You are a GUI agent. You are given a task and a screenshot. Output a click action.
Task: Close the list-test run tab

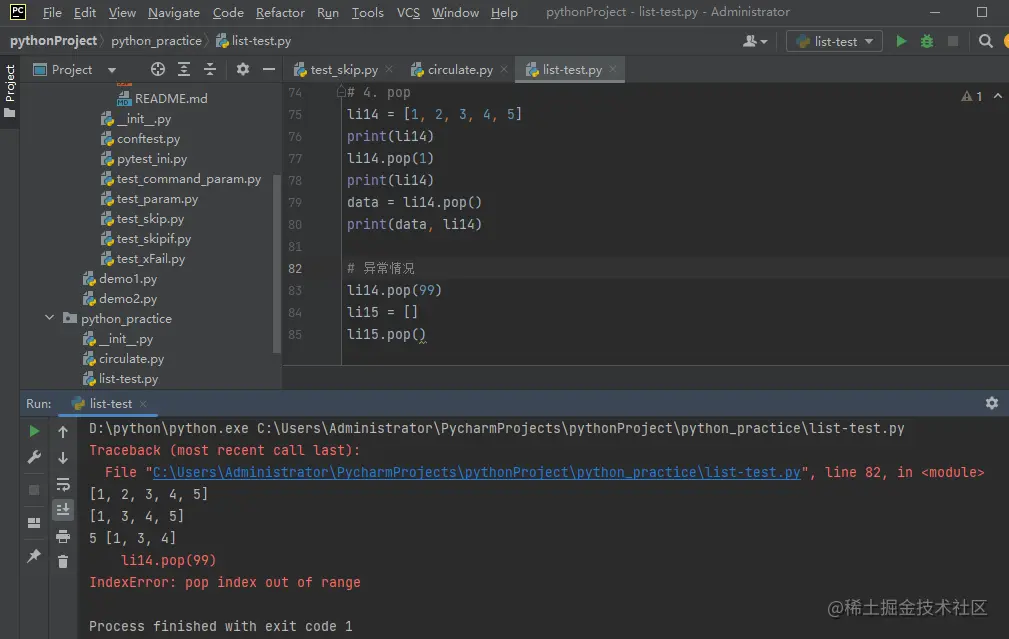pyautogui.click(x=143, y=403)
